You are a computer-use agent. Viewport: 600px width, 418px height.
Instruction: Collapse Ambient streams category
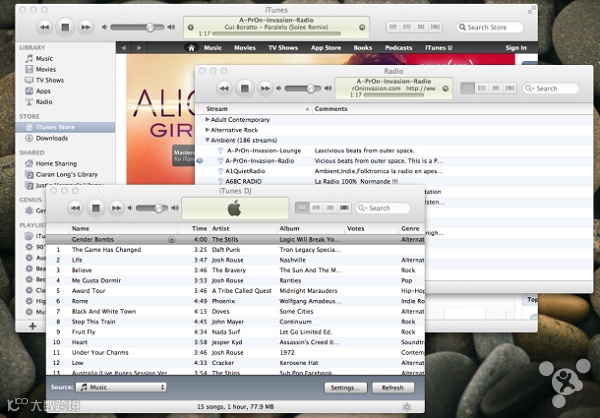(x=207, y=140)
